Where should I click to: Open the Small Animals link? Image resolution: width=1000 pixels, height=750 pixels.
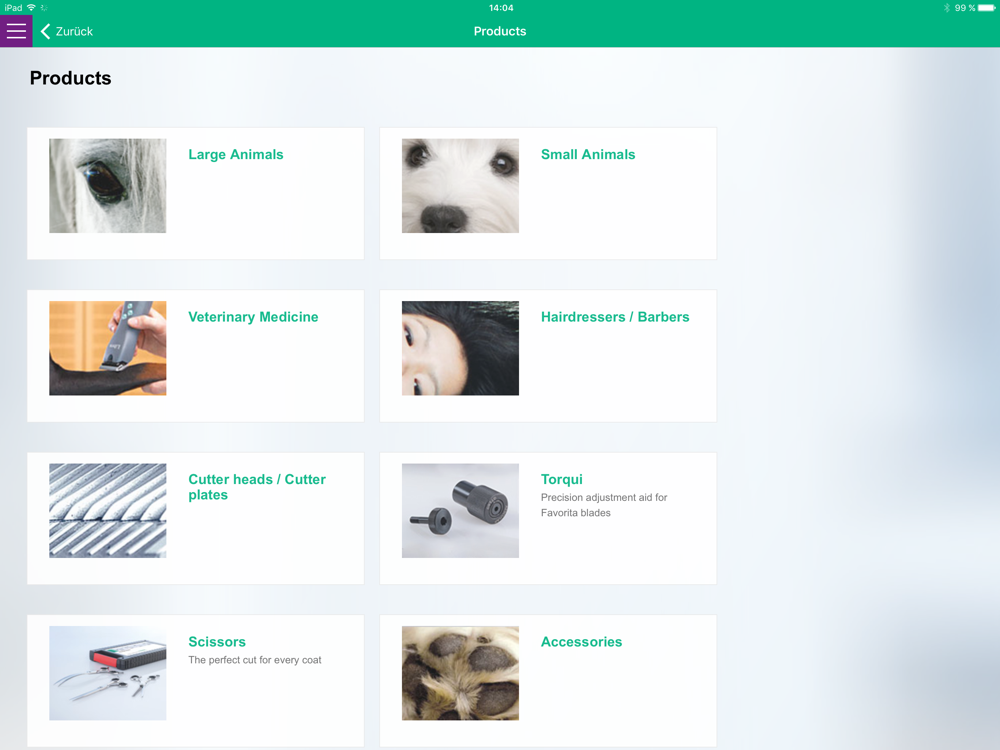pyautogui.click(x=588, y=154)
